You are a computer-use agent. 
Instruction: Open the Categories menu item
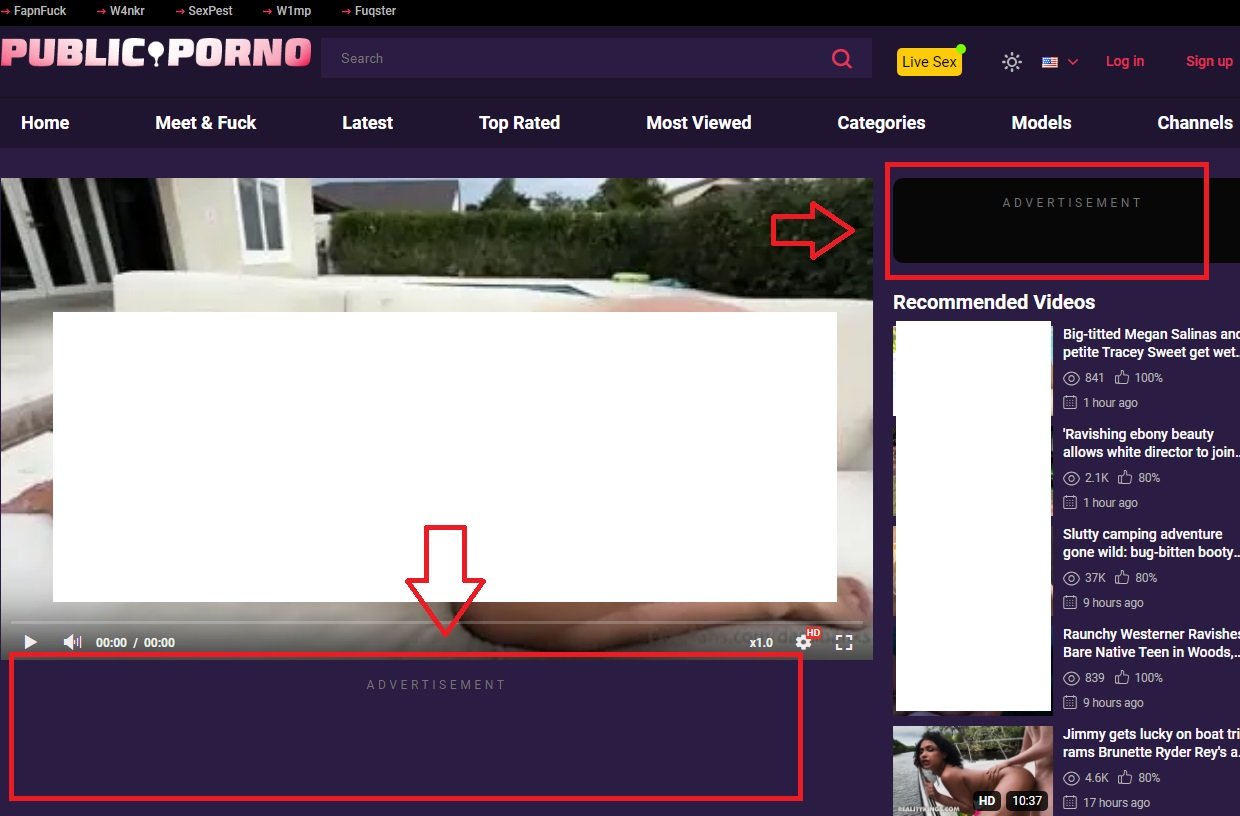point(881,123)
